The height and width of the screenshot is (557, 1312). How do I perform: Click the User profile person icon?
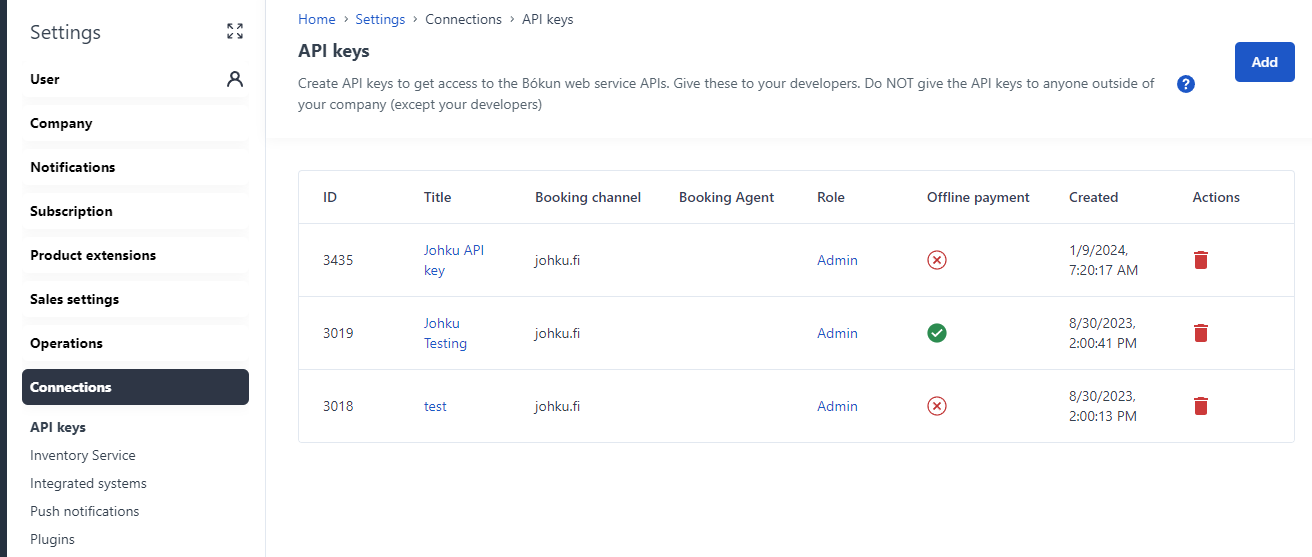[235, 79]
